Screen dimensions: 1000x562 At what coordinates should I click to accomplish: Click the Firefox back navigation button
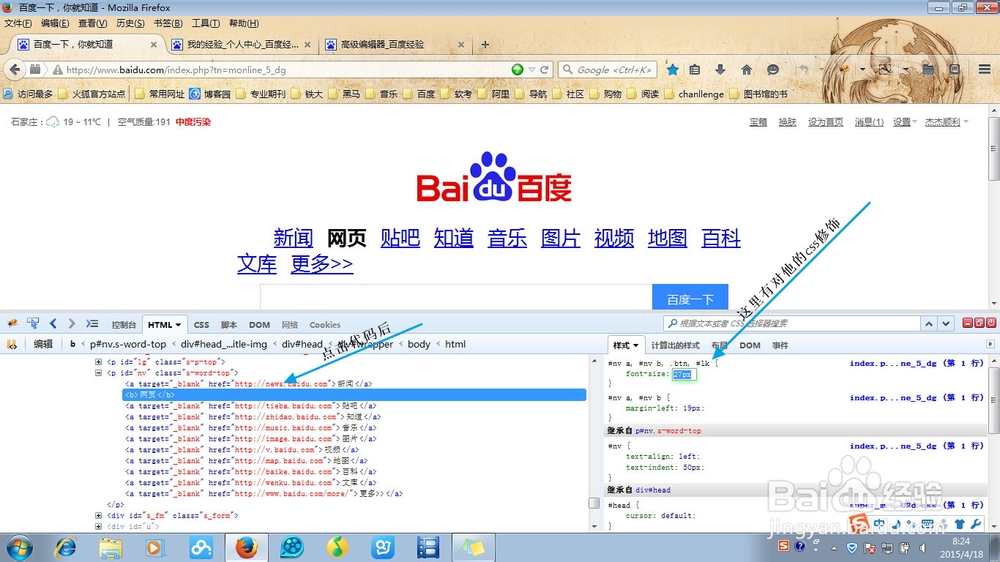[15, 70]
